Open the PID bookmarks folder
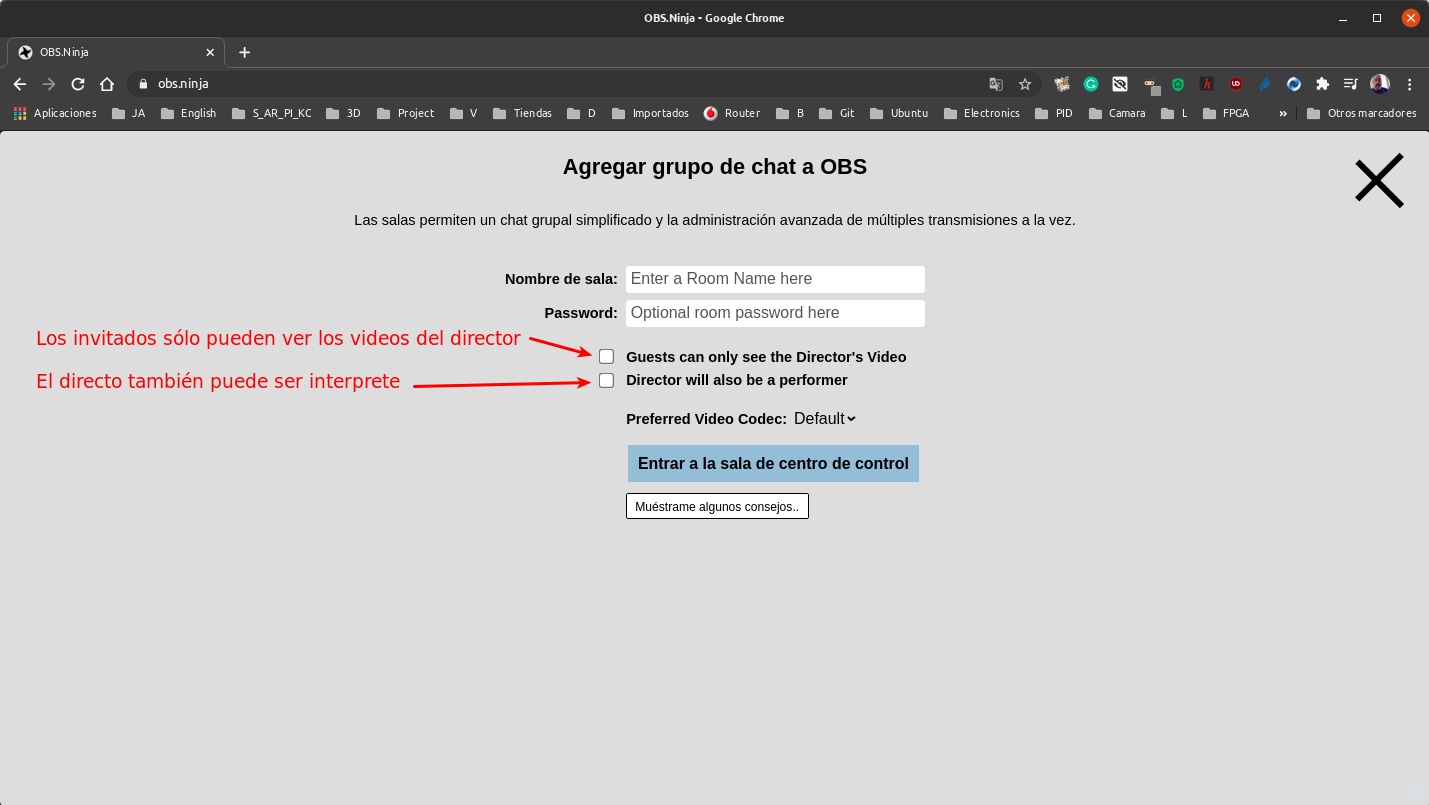This screenshot has height=805, width=1429. (1054, 113)
